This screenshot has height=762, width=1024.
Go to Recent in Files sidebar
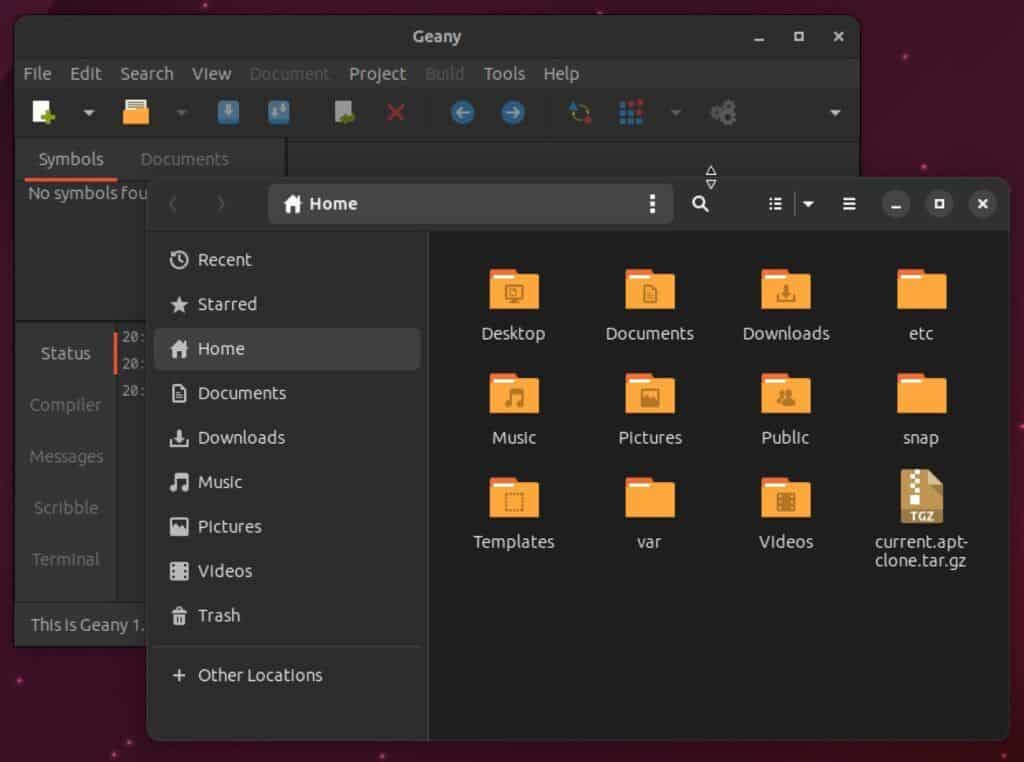click(287, 260)
